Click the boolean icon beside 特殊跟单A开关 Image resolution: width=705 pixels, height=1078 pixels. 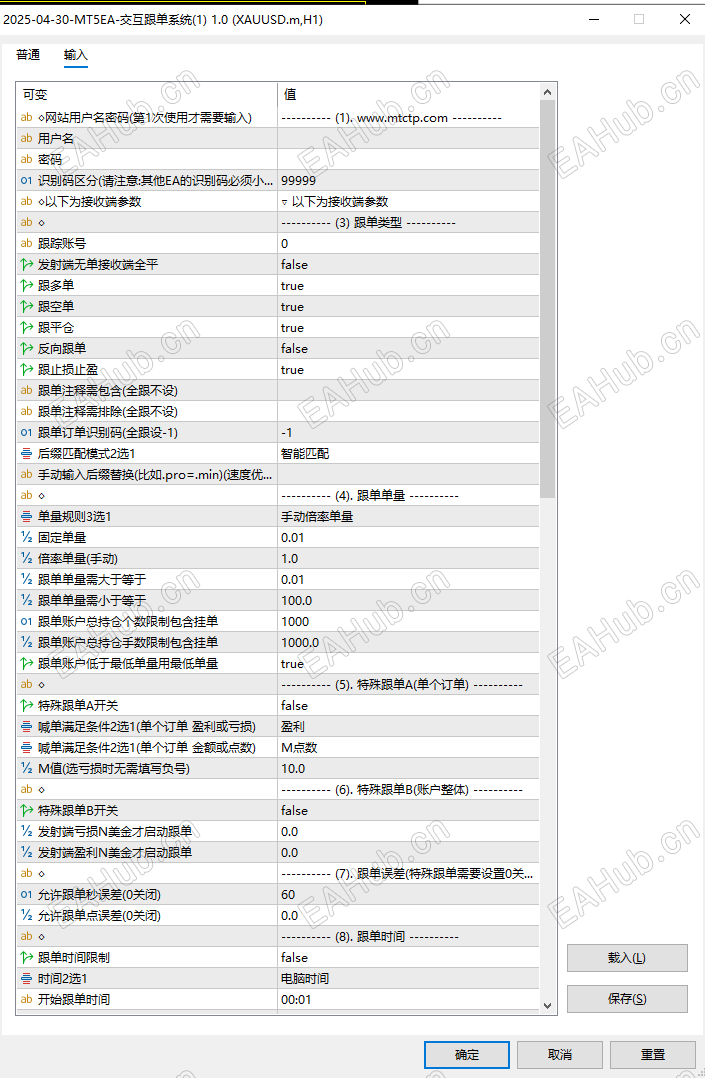click(x=26, y=705)
